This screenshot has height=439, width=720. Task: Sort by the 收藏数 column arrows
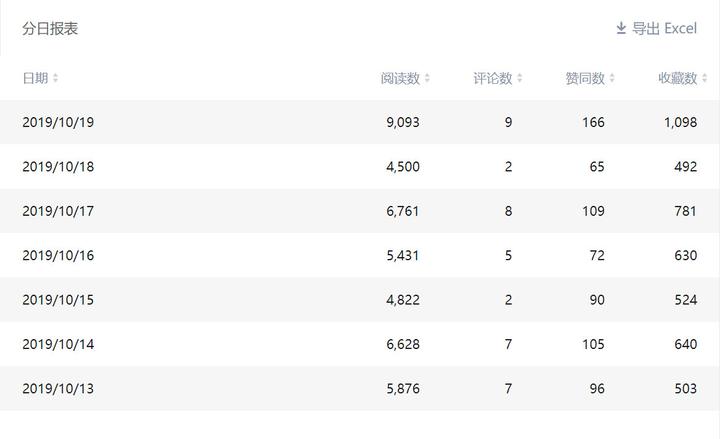[704, 78]
